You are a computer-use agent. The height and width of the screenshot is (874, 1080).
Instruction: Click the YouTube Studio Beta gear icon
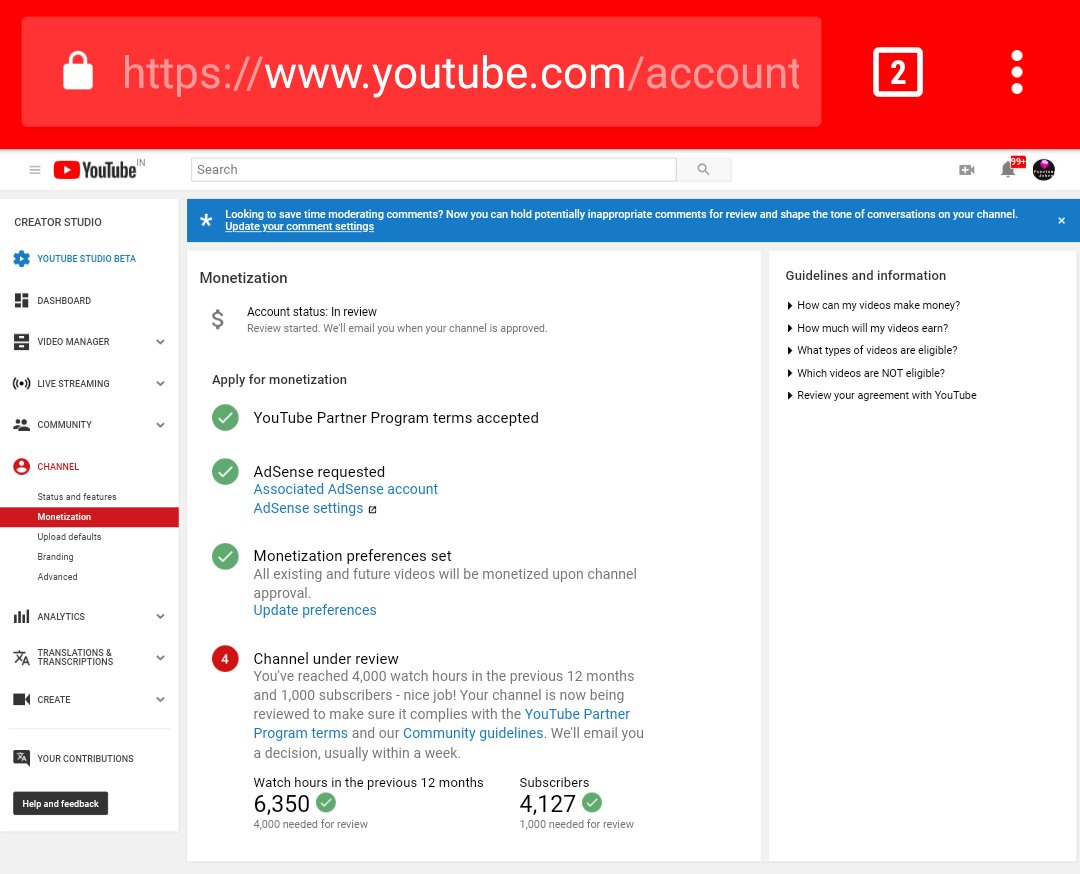pyautogui.click(x=21, y=258)
